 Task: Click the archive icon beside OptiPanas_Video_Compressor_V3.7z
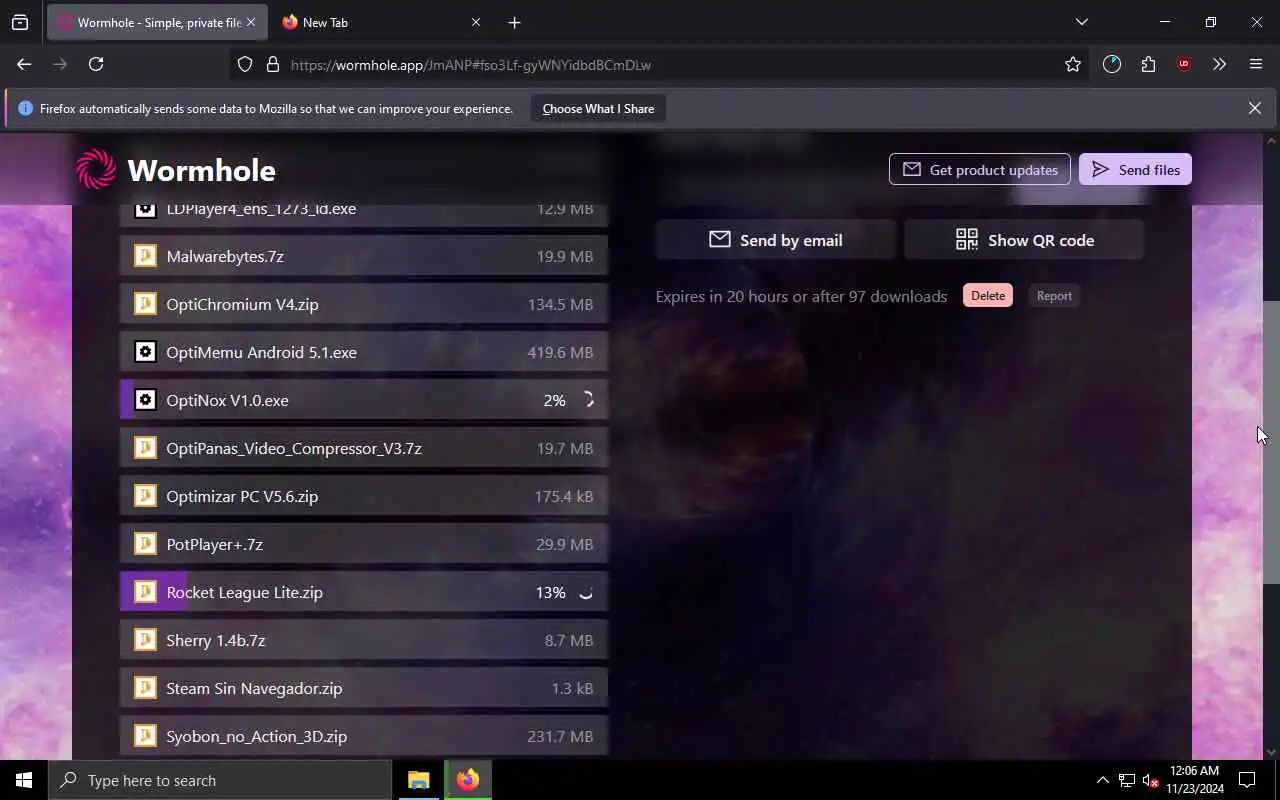click(x=145, y=448)
